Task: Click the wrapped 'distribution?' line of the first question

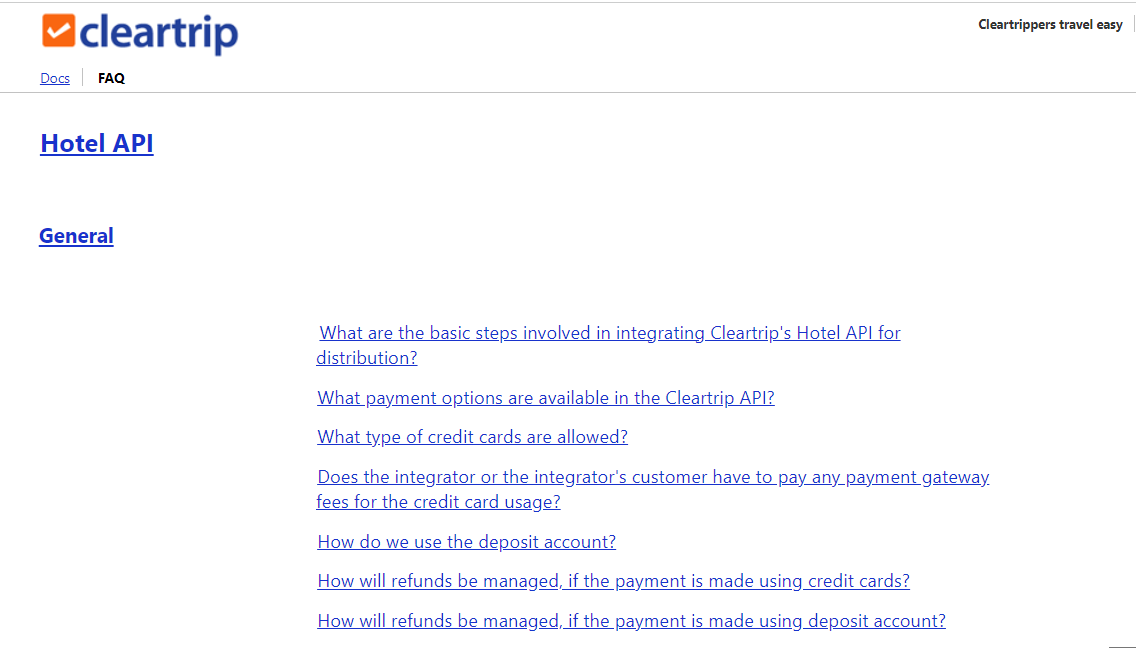Action: 367,358
